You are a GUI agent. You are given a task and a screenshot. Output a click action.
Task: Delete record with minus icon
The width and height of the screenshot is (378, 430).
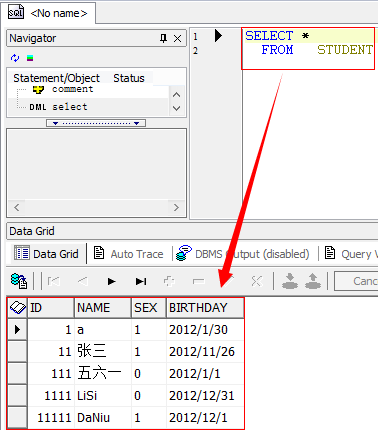point(199,282)
